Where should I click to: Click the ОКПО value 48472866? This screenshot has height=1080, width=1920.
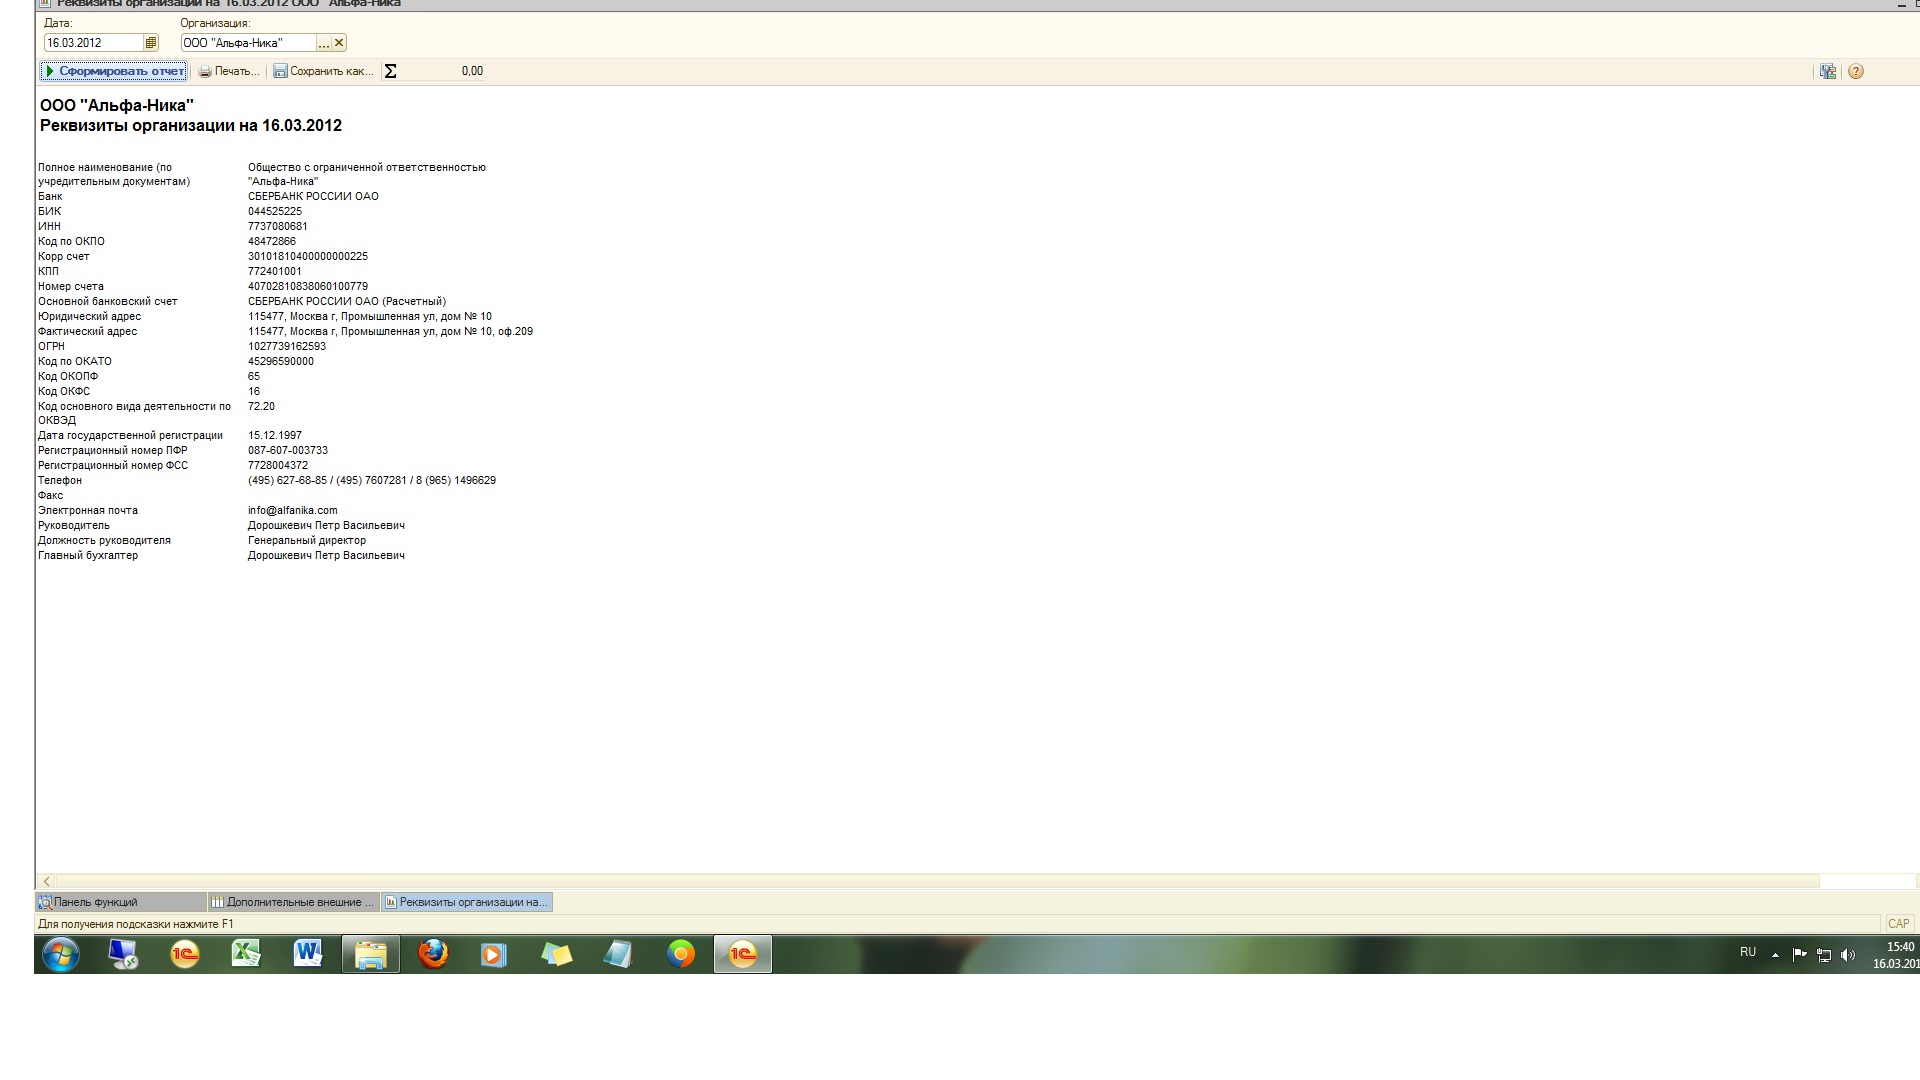click(x=272, y=241)
